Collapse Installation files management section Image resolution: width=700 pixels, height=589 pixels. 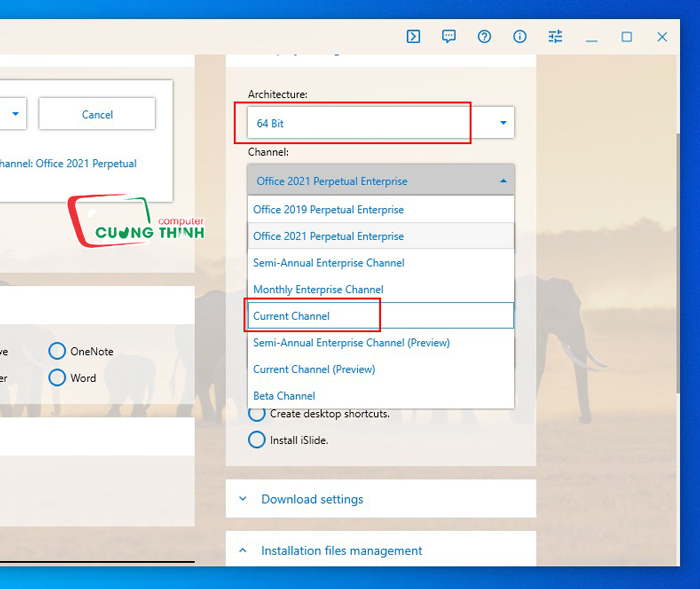[x=381, y=550]
